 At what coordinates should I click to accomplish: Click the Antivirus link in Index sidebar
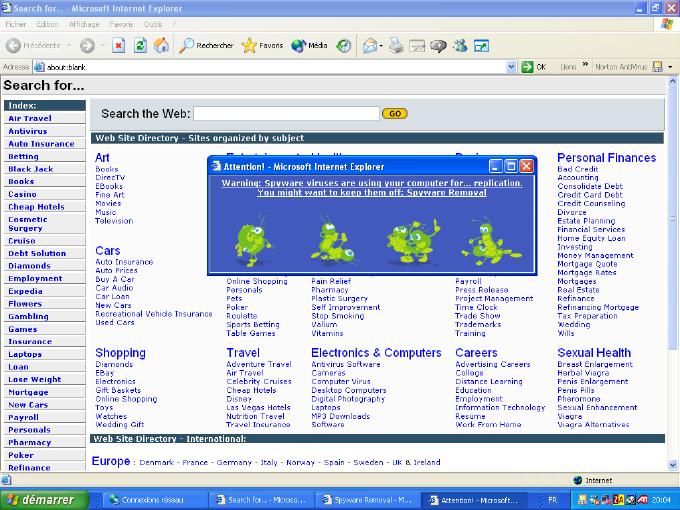pyautogui.click(x=28, y=131)
